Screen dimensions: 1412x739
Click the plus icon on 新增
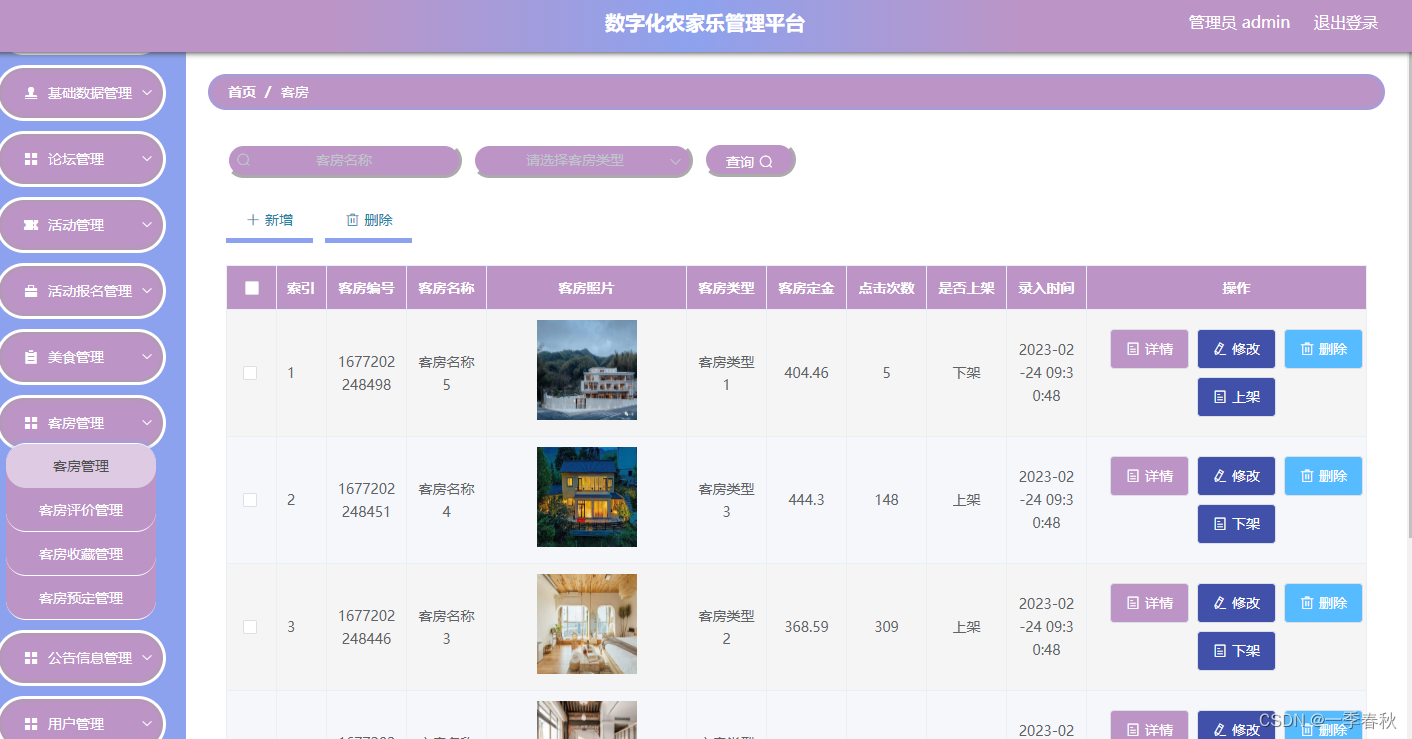coord(254,220)
